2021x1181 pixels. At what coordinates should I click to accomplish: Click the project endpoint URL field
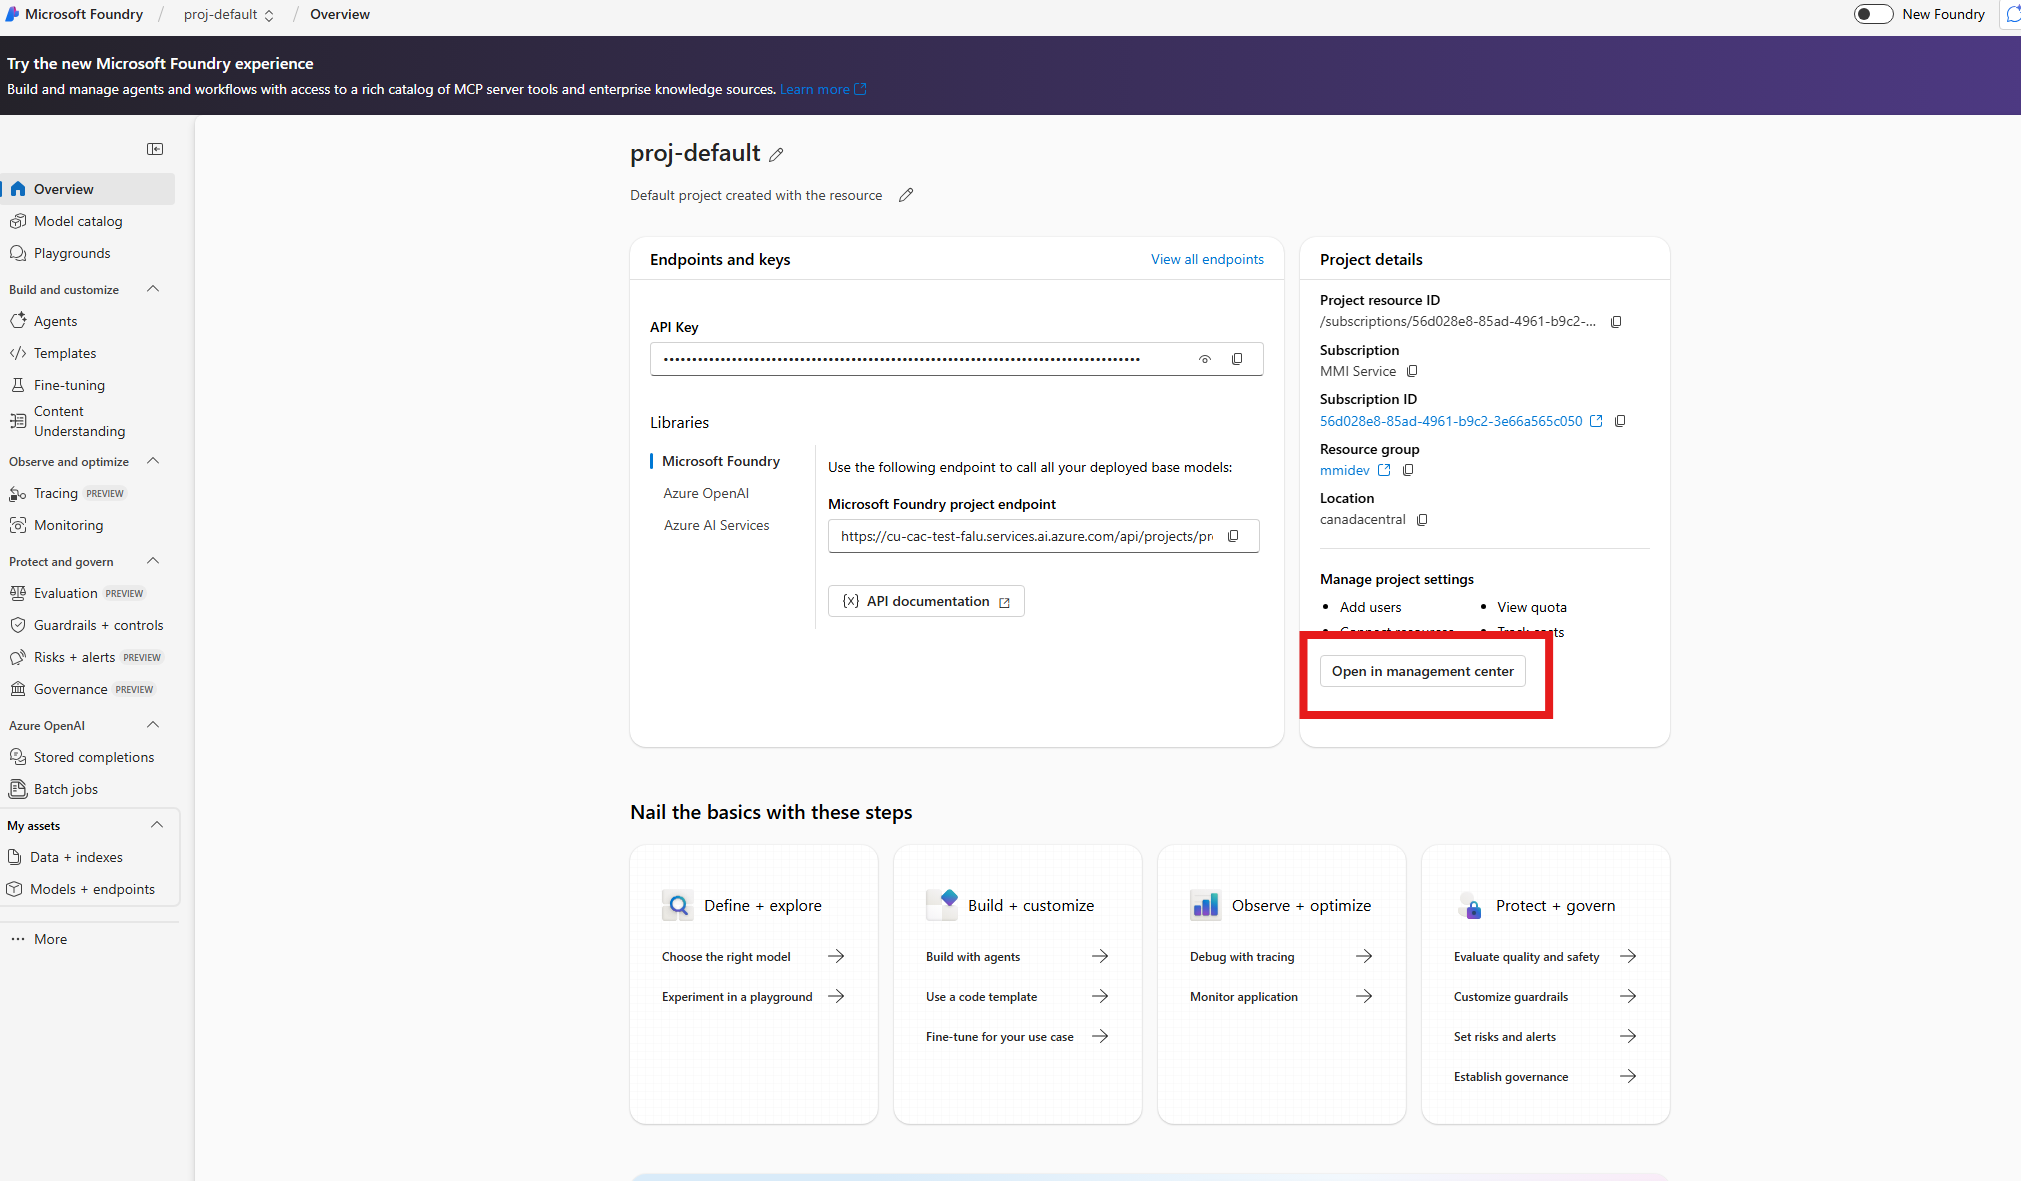(1043, 536)
